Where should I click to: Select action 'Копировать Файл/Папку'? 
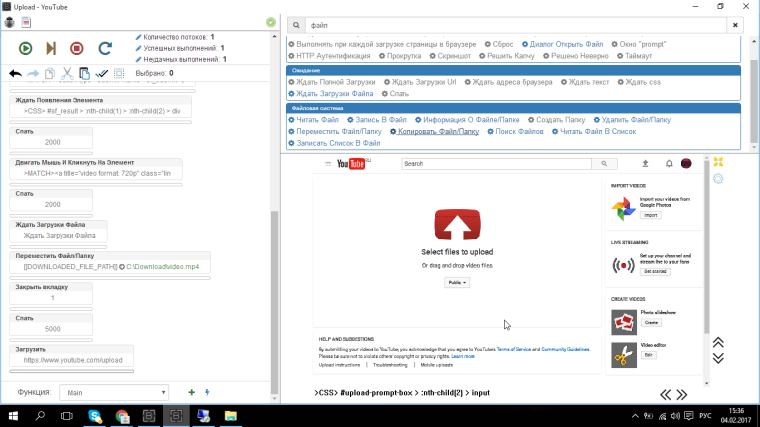click(435, 131)
